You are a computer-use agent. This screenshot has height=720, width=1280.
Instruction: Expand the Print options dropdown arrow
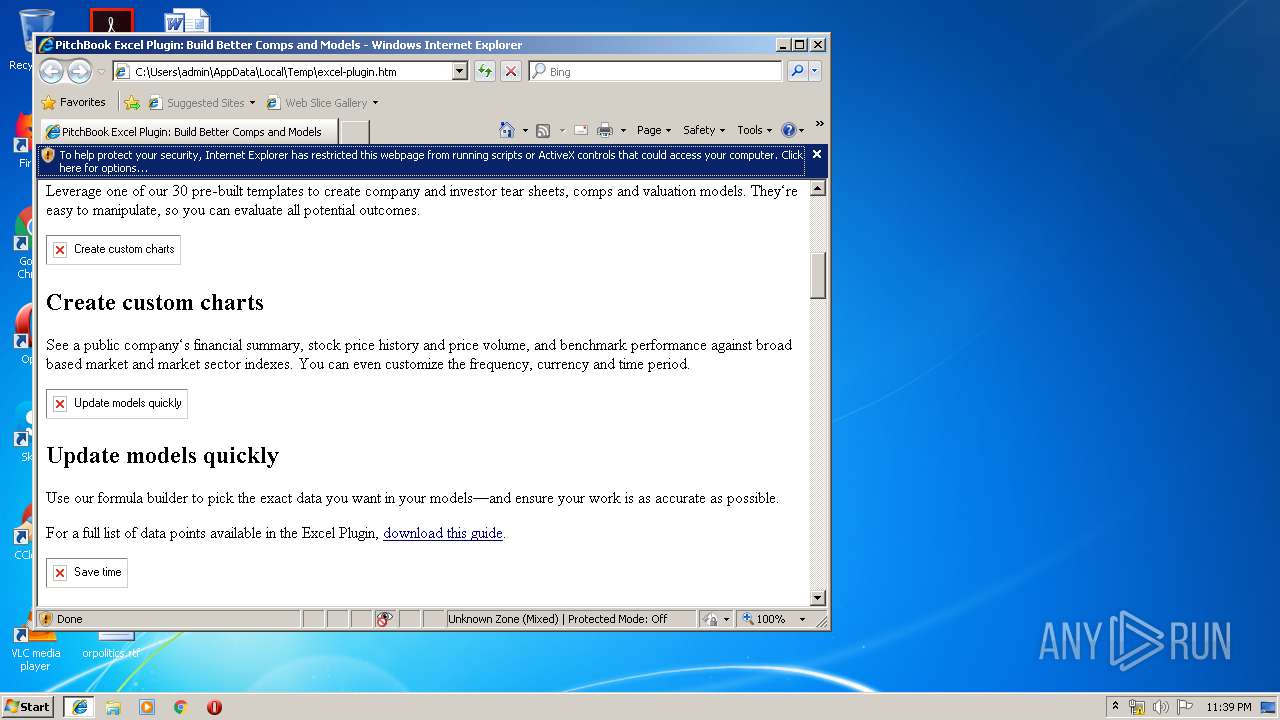[623, 130]
